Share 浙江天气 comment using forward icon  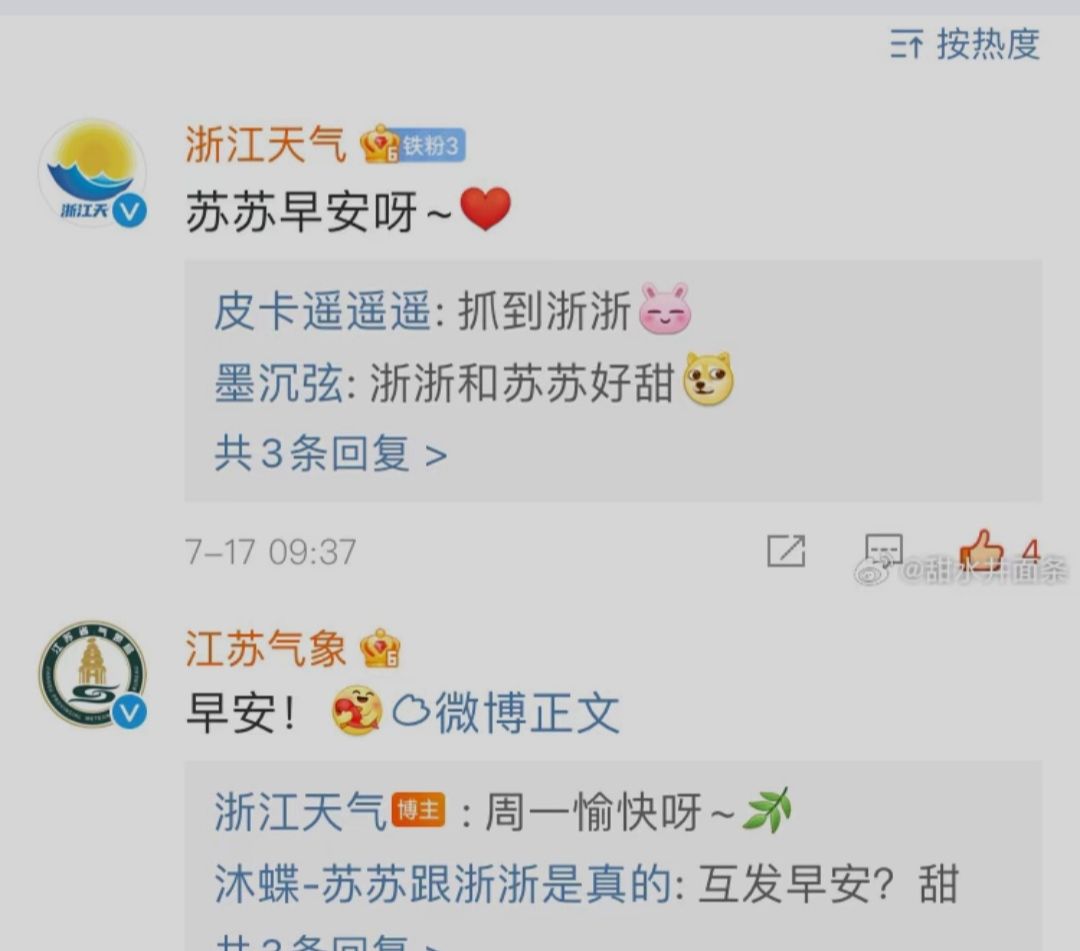coord(786,551)
